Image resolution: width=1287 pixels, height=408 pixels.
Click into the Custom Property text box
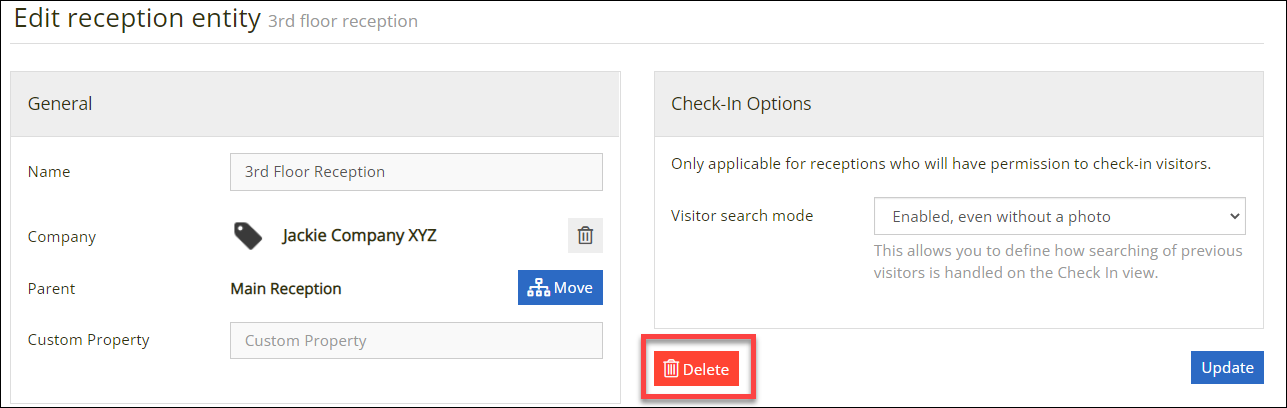(416, 340)
